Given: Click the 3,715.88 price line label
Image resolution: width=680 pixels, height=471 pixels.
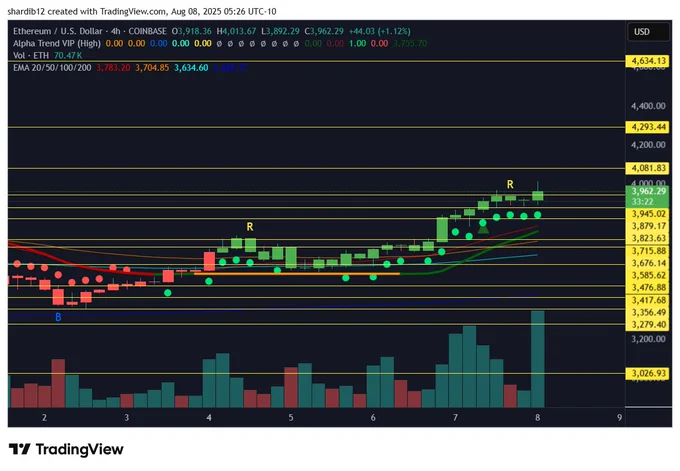Looking at the screenshot, I should pyautogui.click(x=648, y=251).
